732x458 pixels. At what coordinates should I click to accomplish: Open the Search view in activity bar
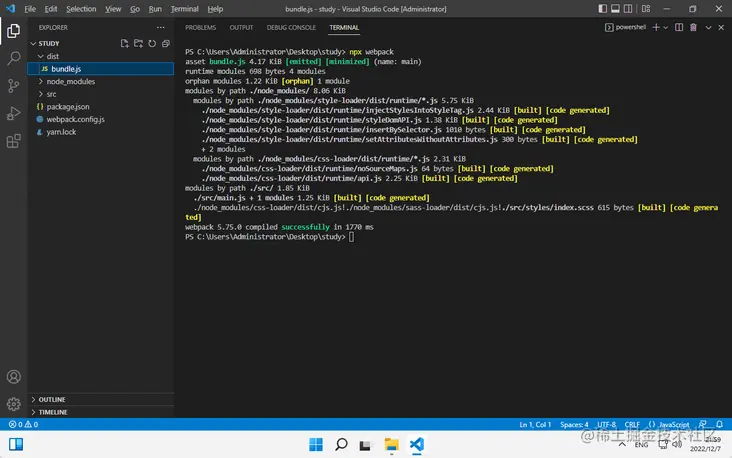coord(14,58)
